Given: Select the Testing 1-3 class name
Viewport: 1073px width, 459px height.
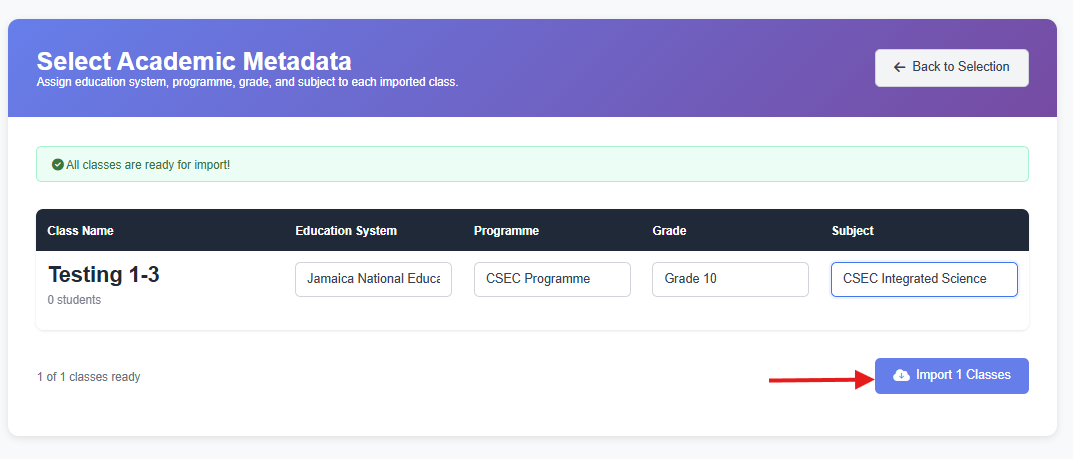Looking at the screenshot, I should (x=103, y=275).
